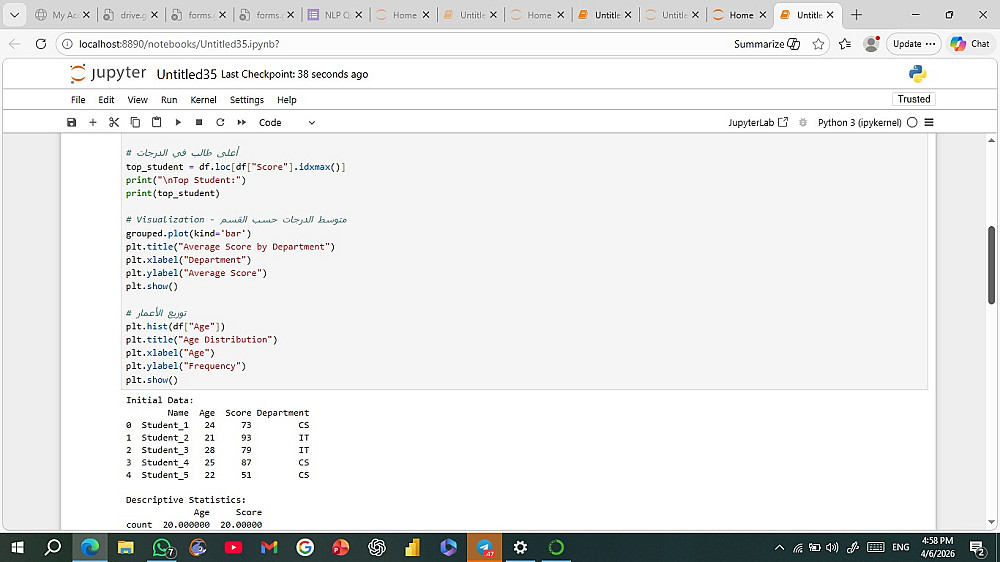Select the Python 3 (ipykernel) kernel name
Viewport: 1000px width, 562px height.
tap(859, 122)
